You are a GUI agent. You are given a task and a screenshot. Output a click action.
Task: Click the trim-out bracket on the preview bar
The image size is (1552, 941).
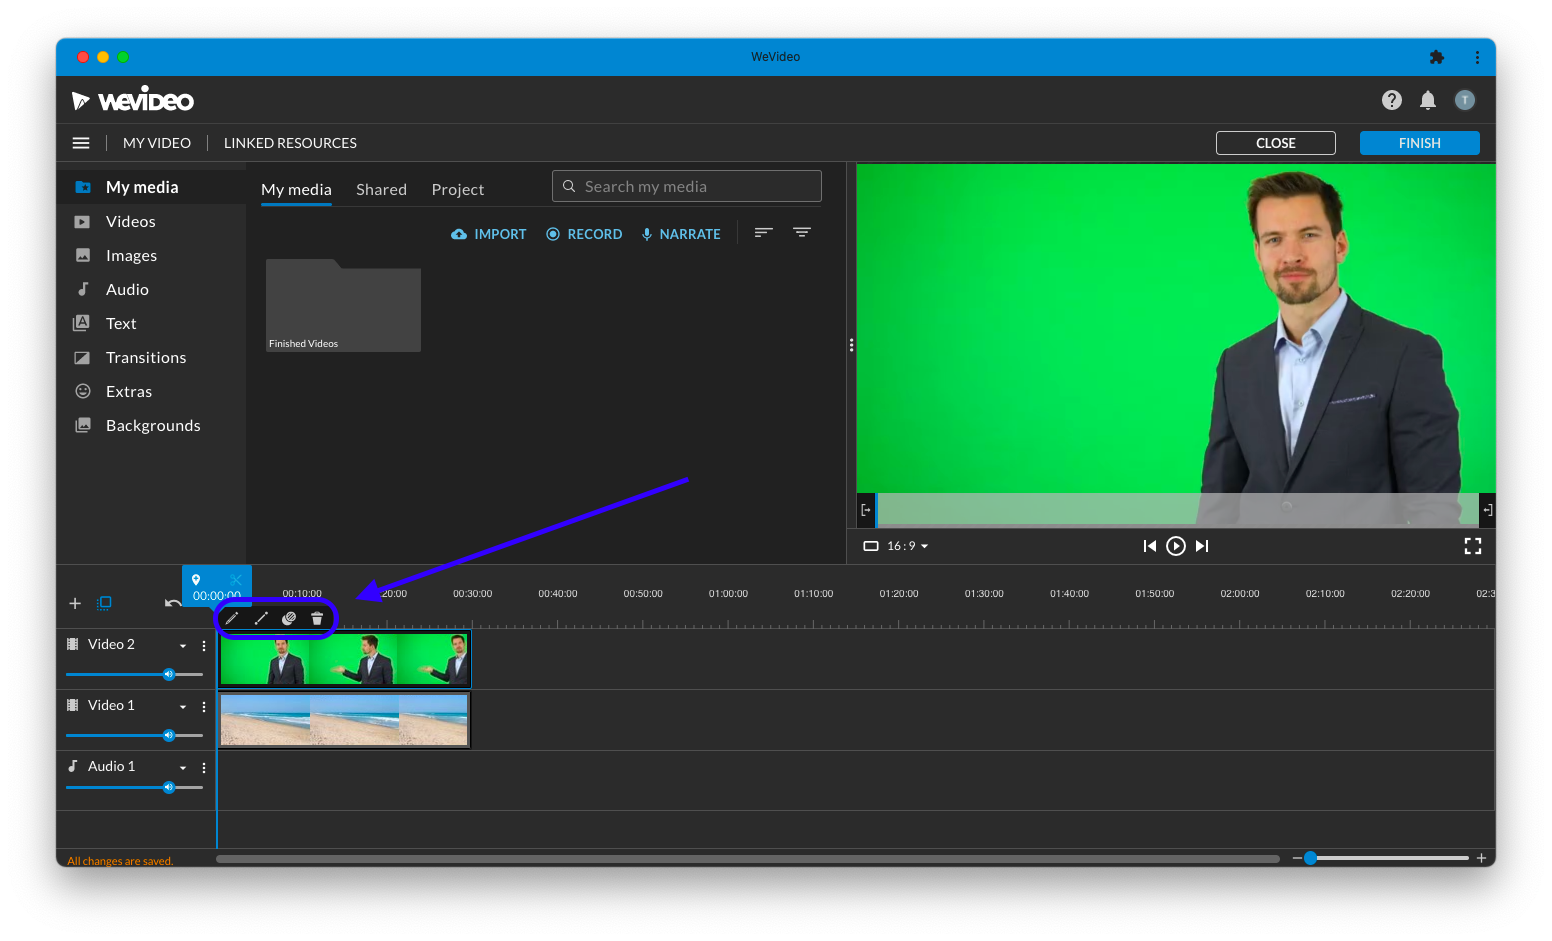click(1487, 510)
